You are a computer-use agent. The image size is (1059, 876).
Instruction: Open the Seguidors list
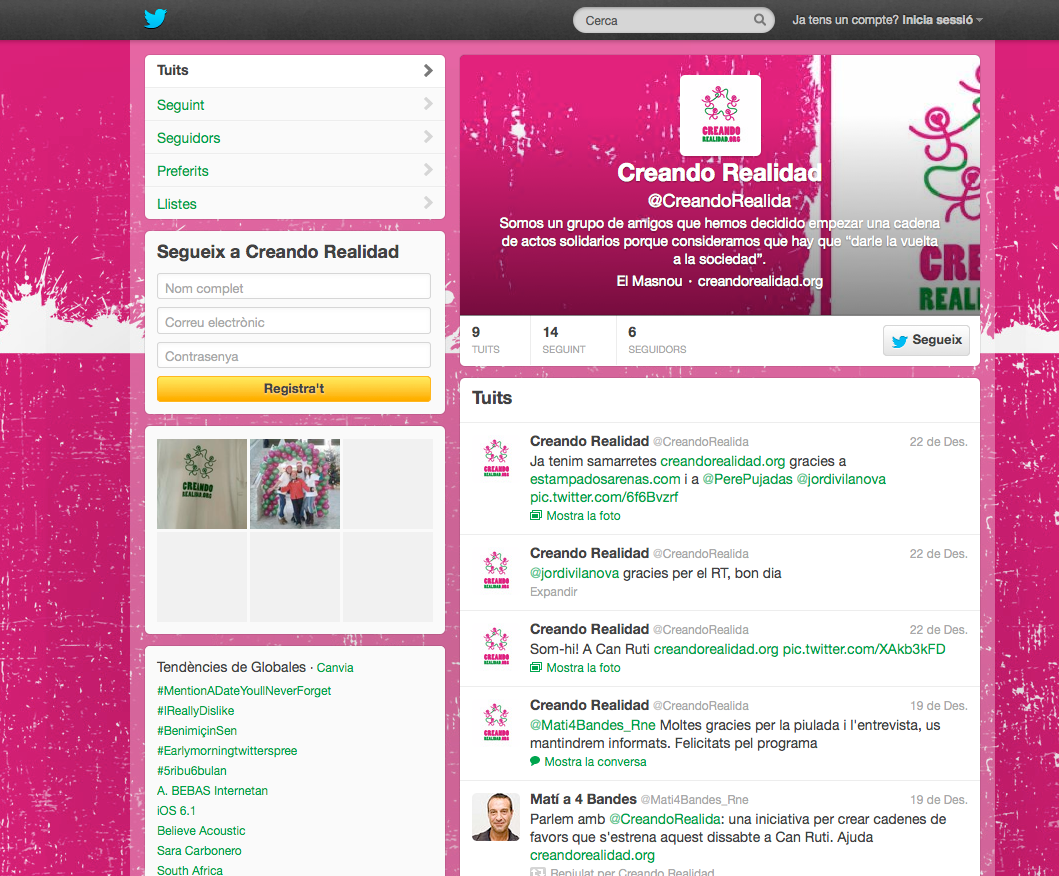pos(294,138)
